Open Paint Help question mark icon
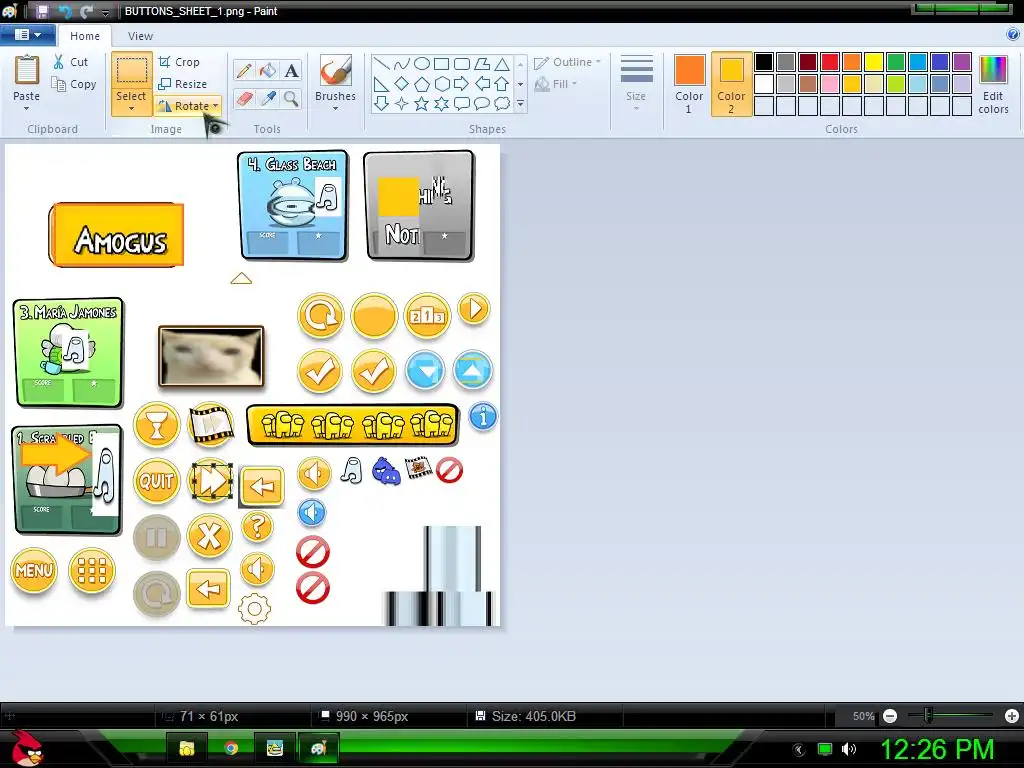1024x768 pixels. coord(1013,35)
